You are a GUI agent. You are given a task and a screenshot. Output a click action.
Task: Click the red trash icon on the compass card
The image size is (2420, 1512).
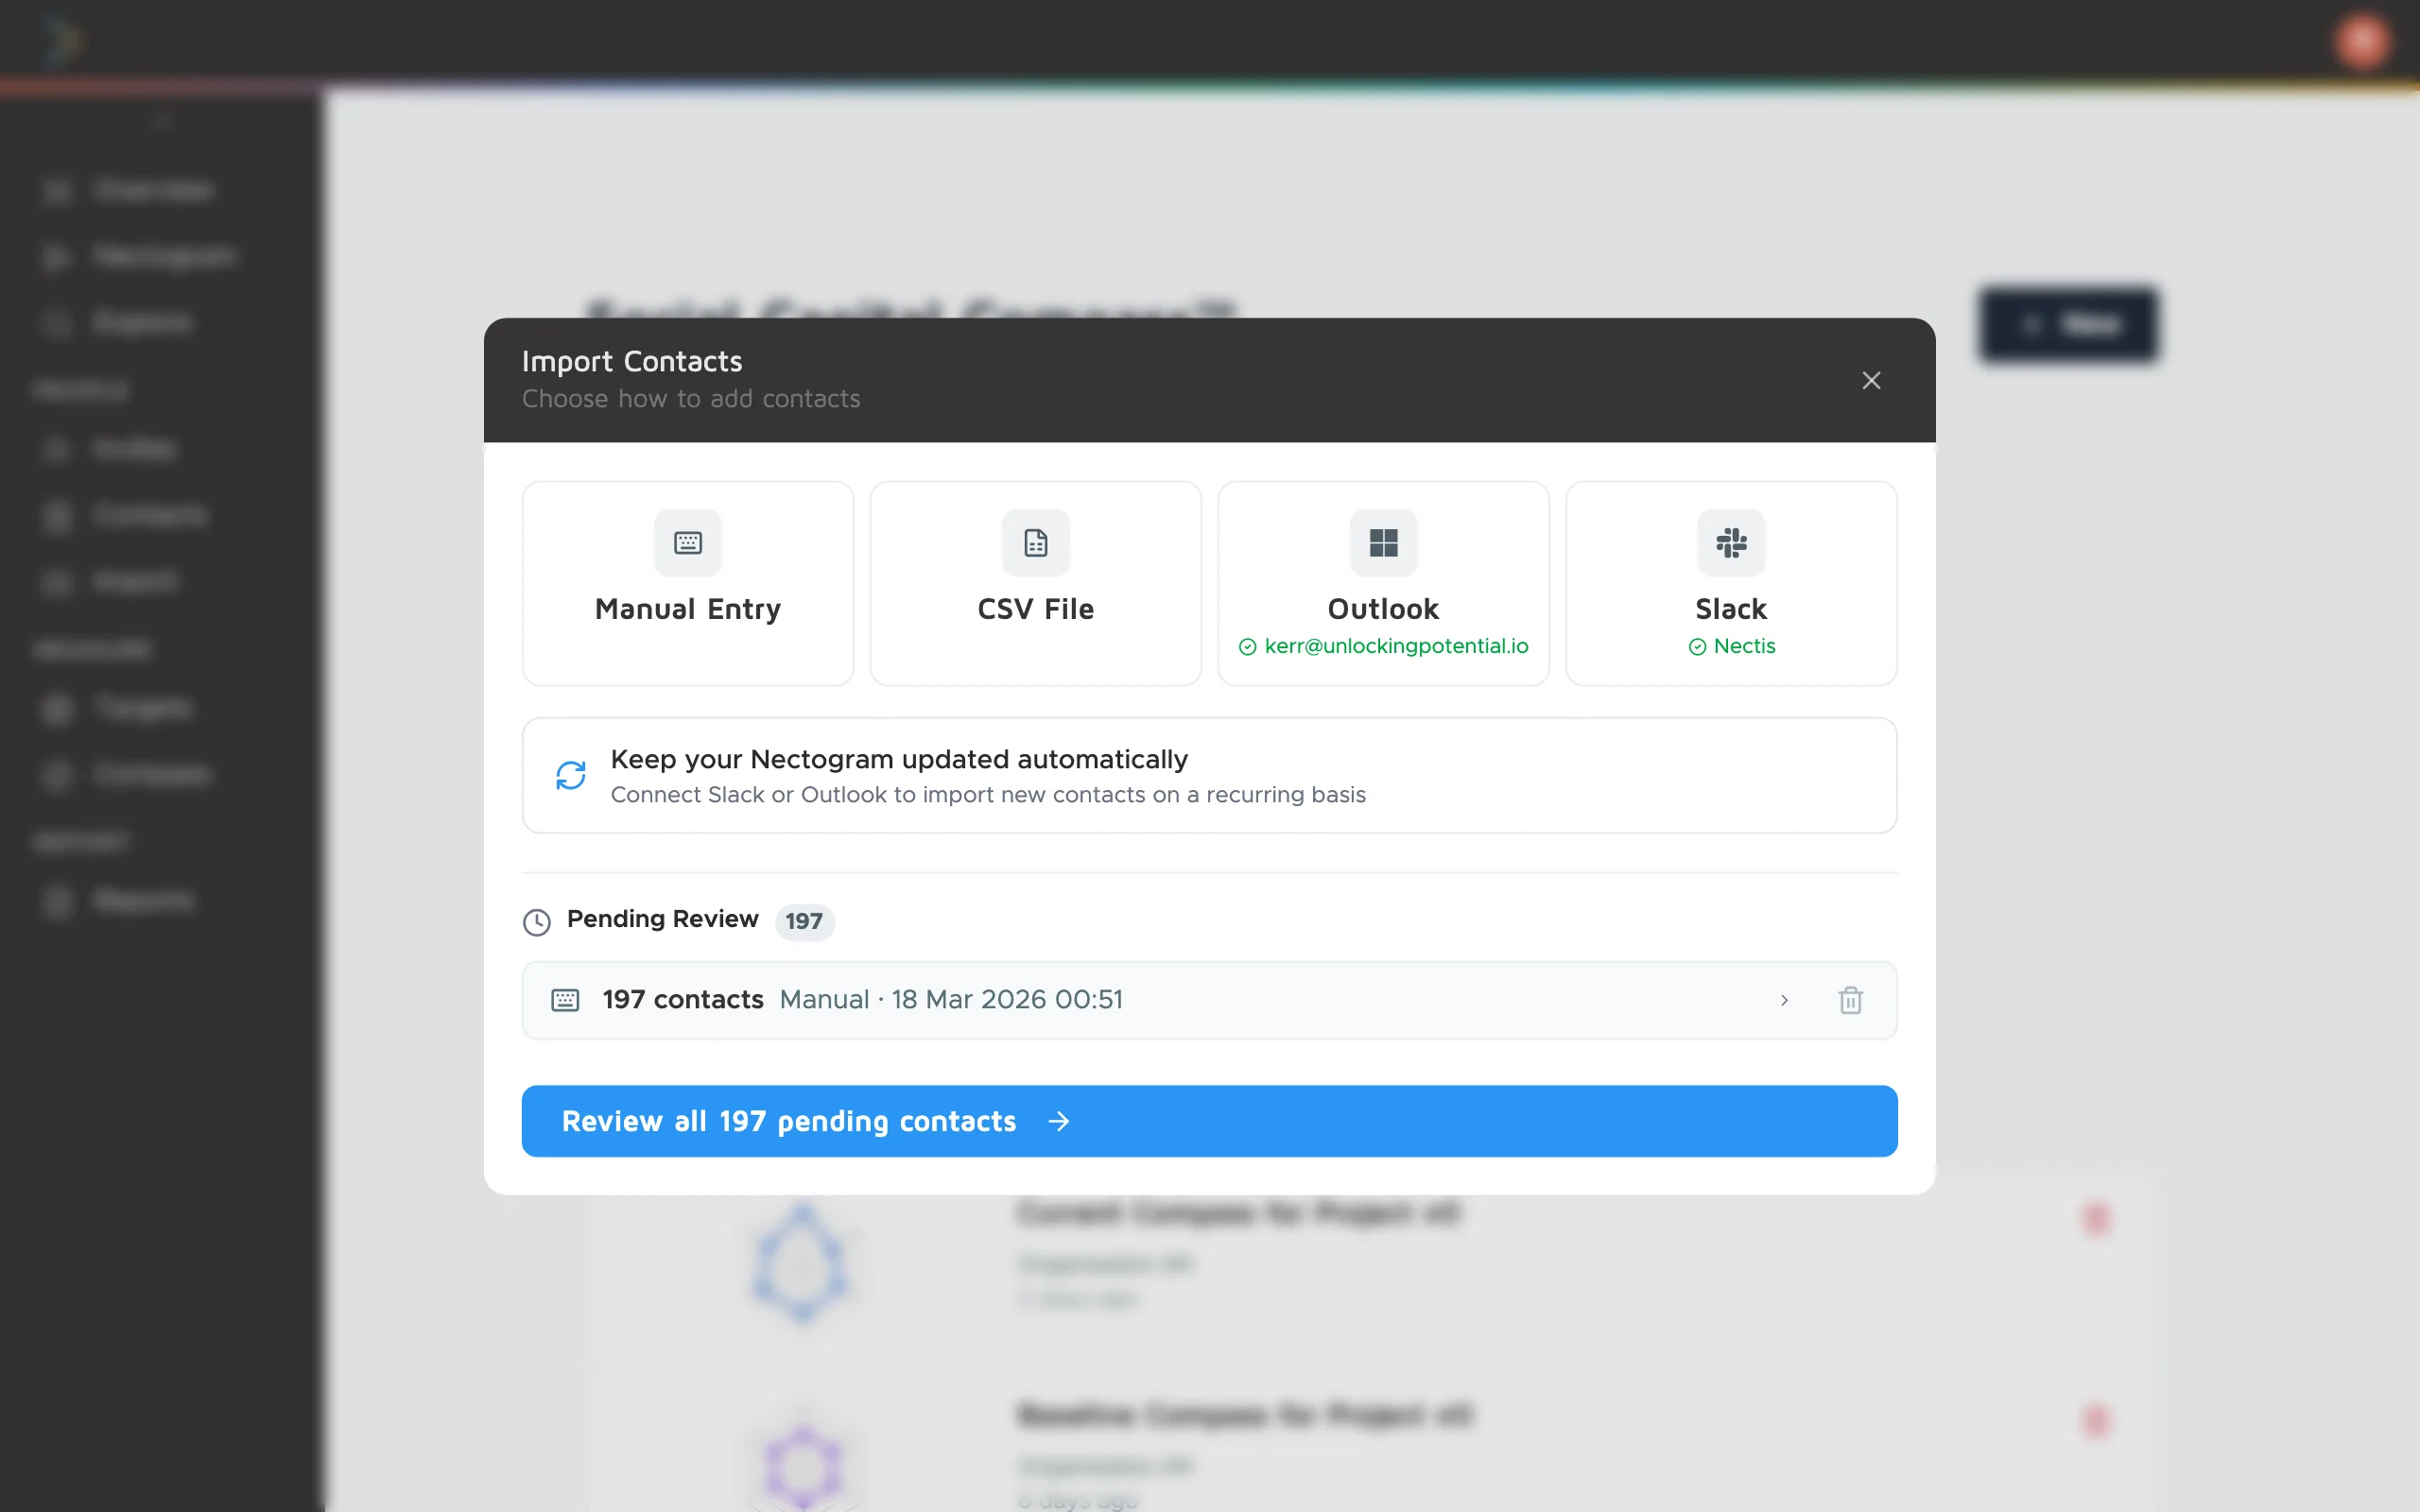click(2097, 1220)
